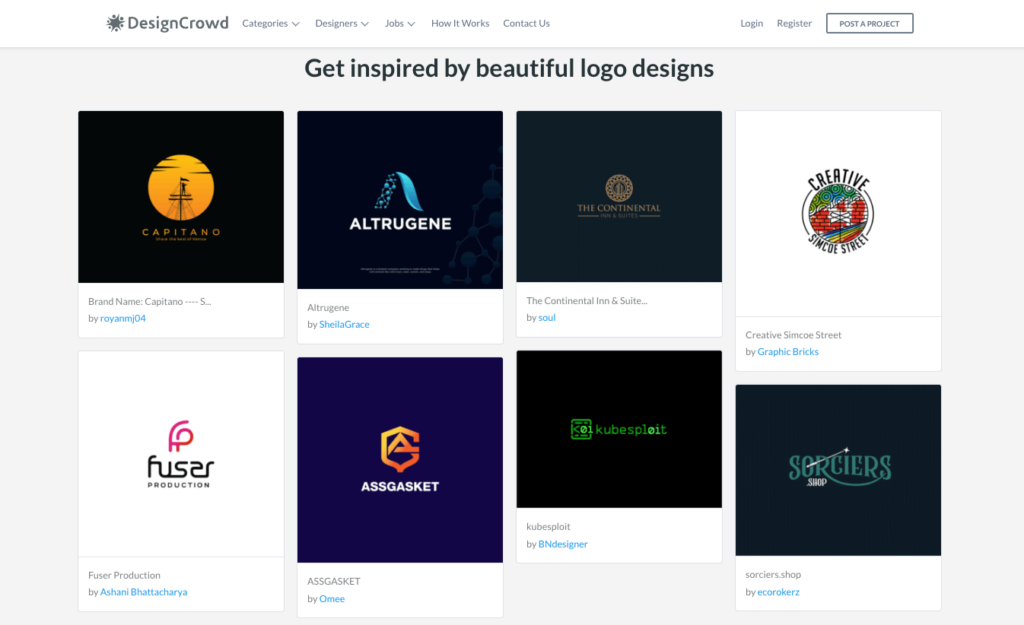Click the 'sorciers.shop' caption text
1024x625 pixels.
tap(773, 574)
